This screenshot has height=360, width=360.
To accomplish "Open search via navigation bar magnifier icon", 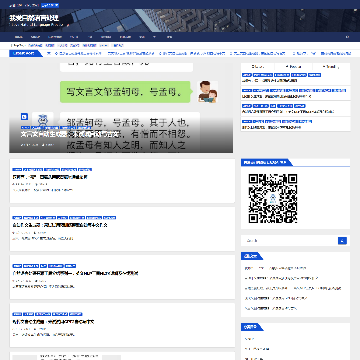I will 347,37.
